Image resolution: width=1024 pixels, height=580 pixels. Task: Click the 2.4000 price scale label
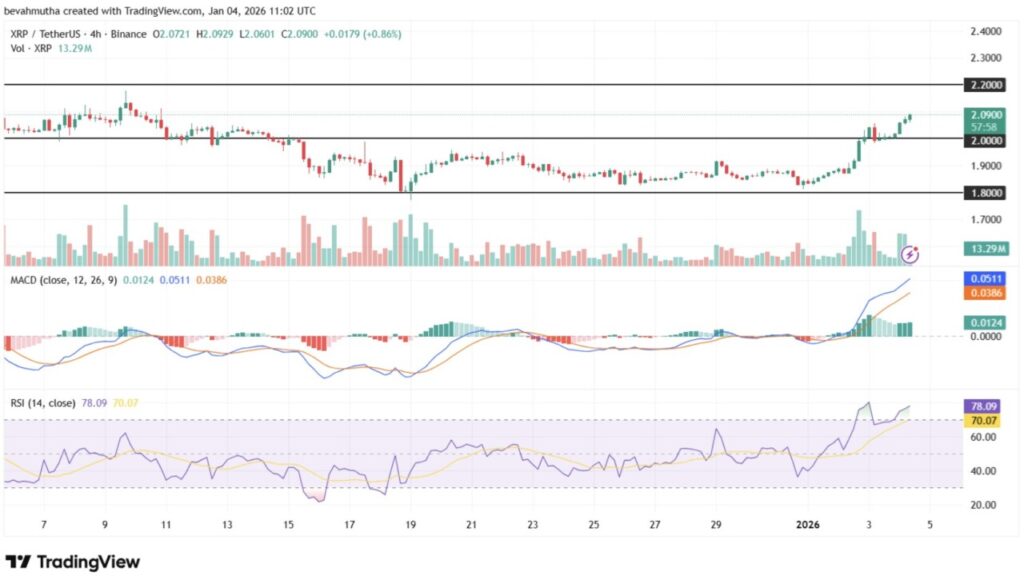click(986, 32)
